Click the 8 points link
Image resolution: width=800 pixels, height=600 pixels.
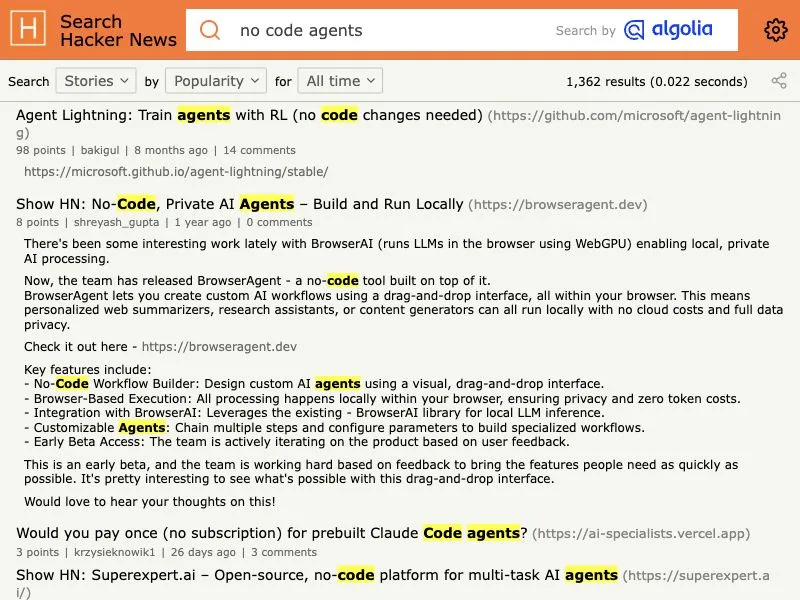click(x=37, y=222)
